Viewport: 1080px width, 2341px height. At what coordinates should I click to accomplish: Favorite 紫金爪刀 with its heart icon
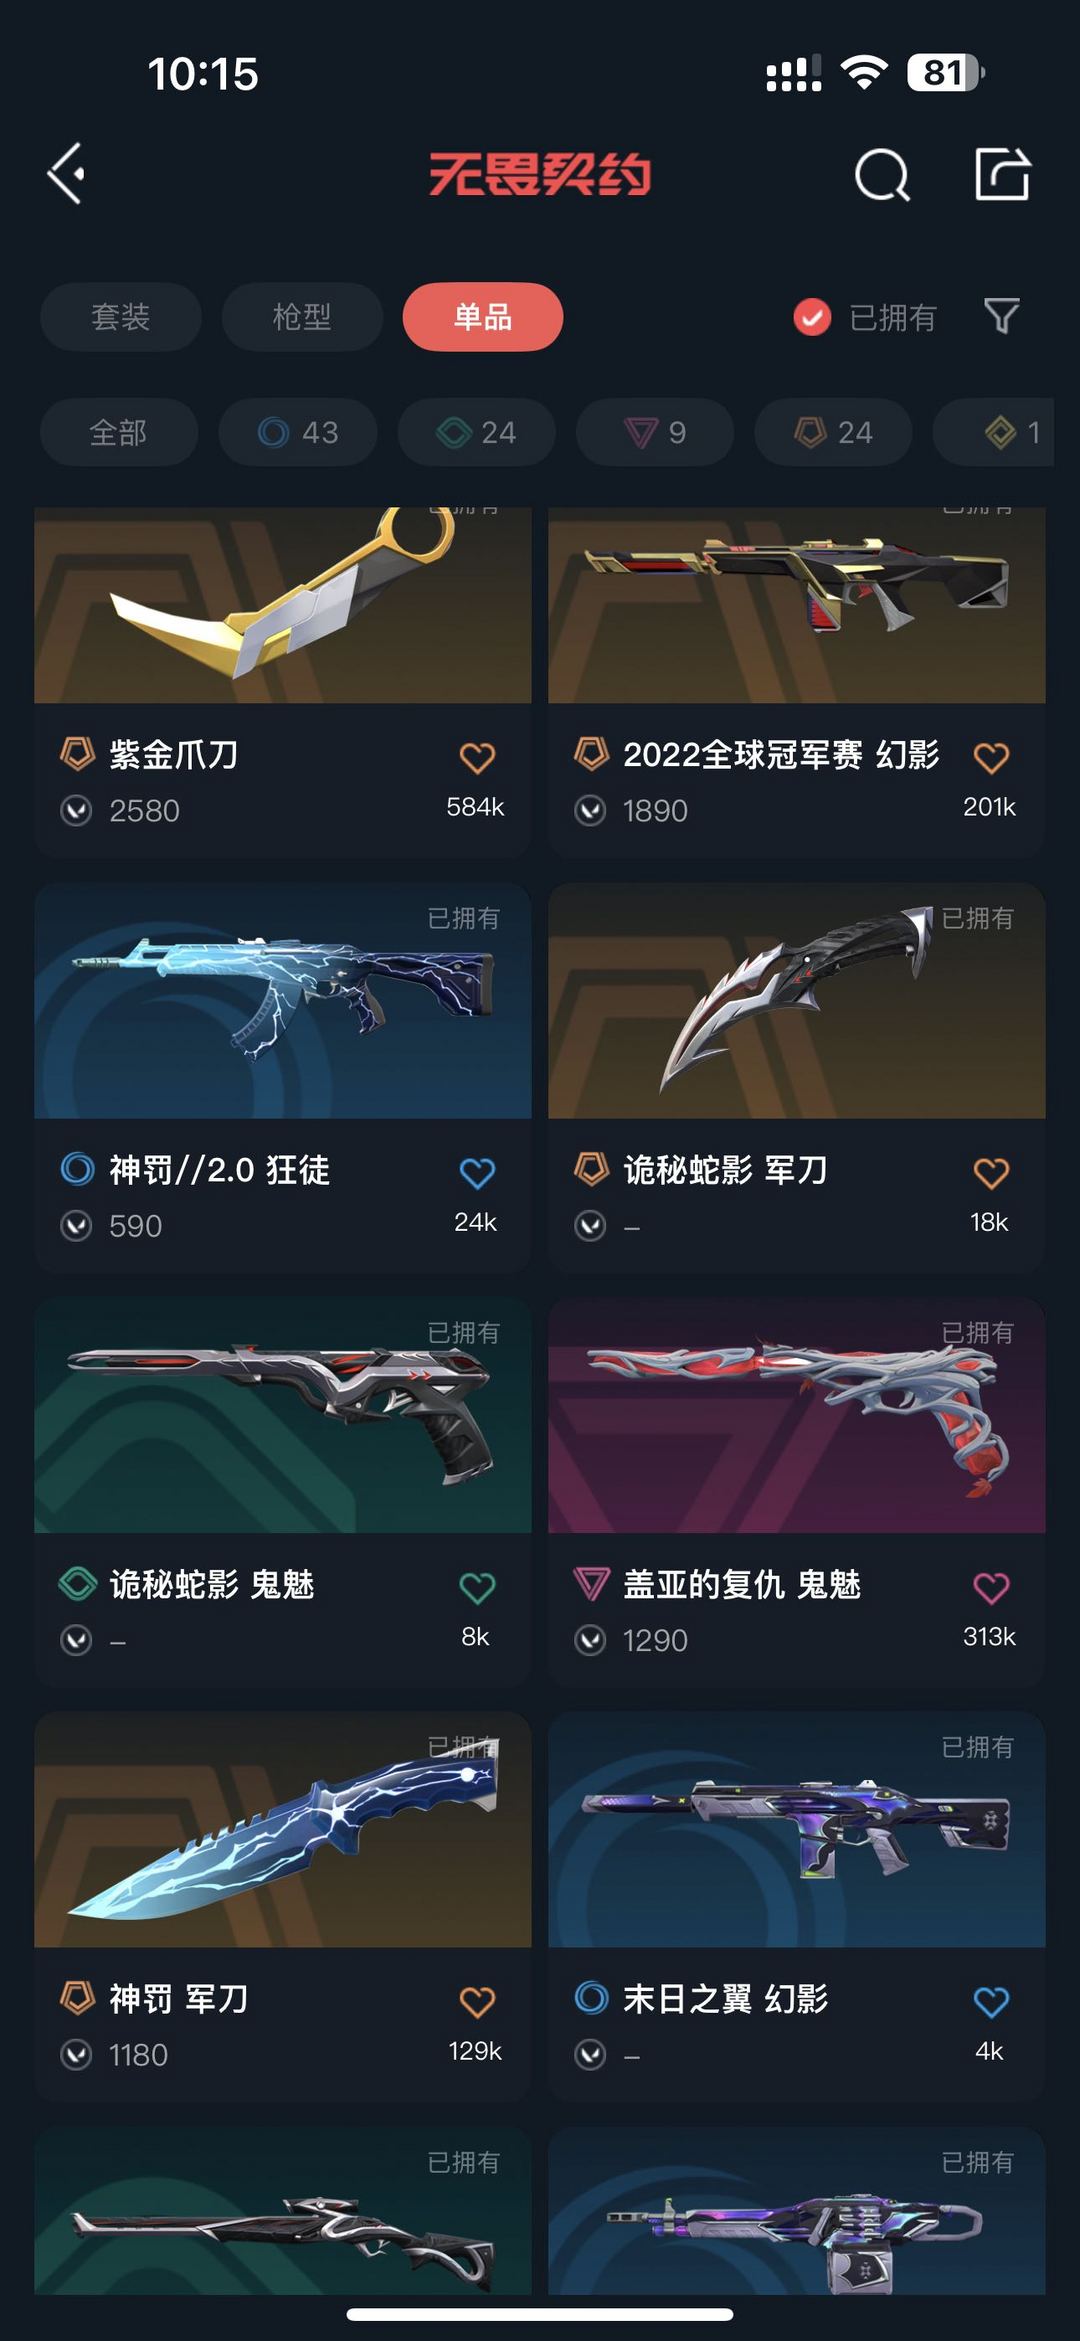(x=477, y=758)
